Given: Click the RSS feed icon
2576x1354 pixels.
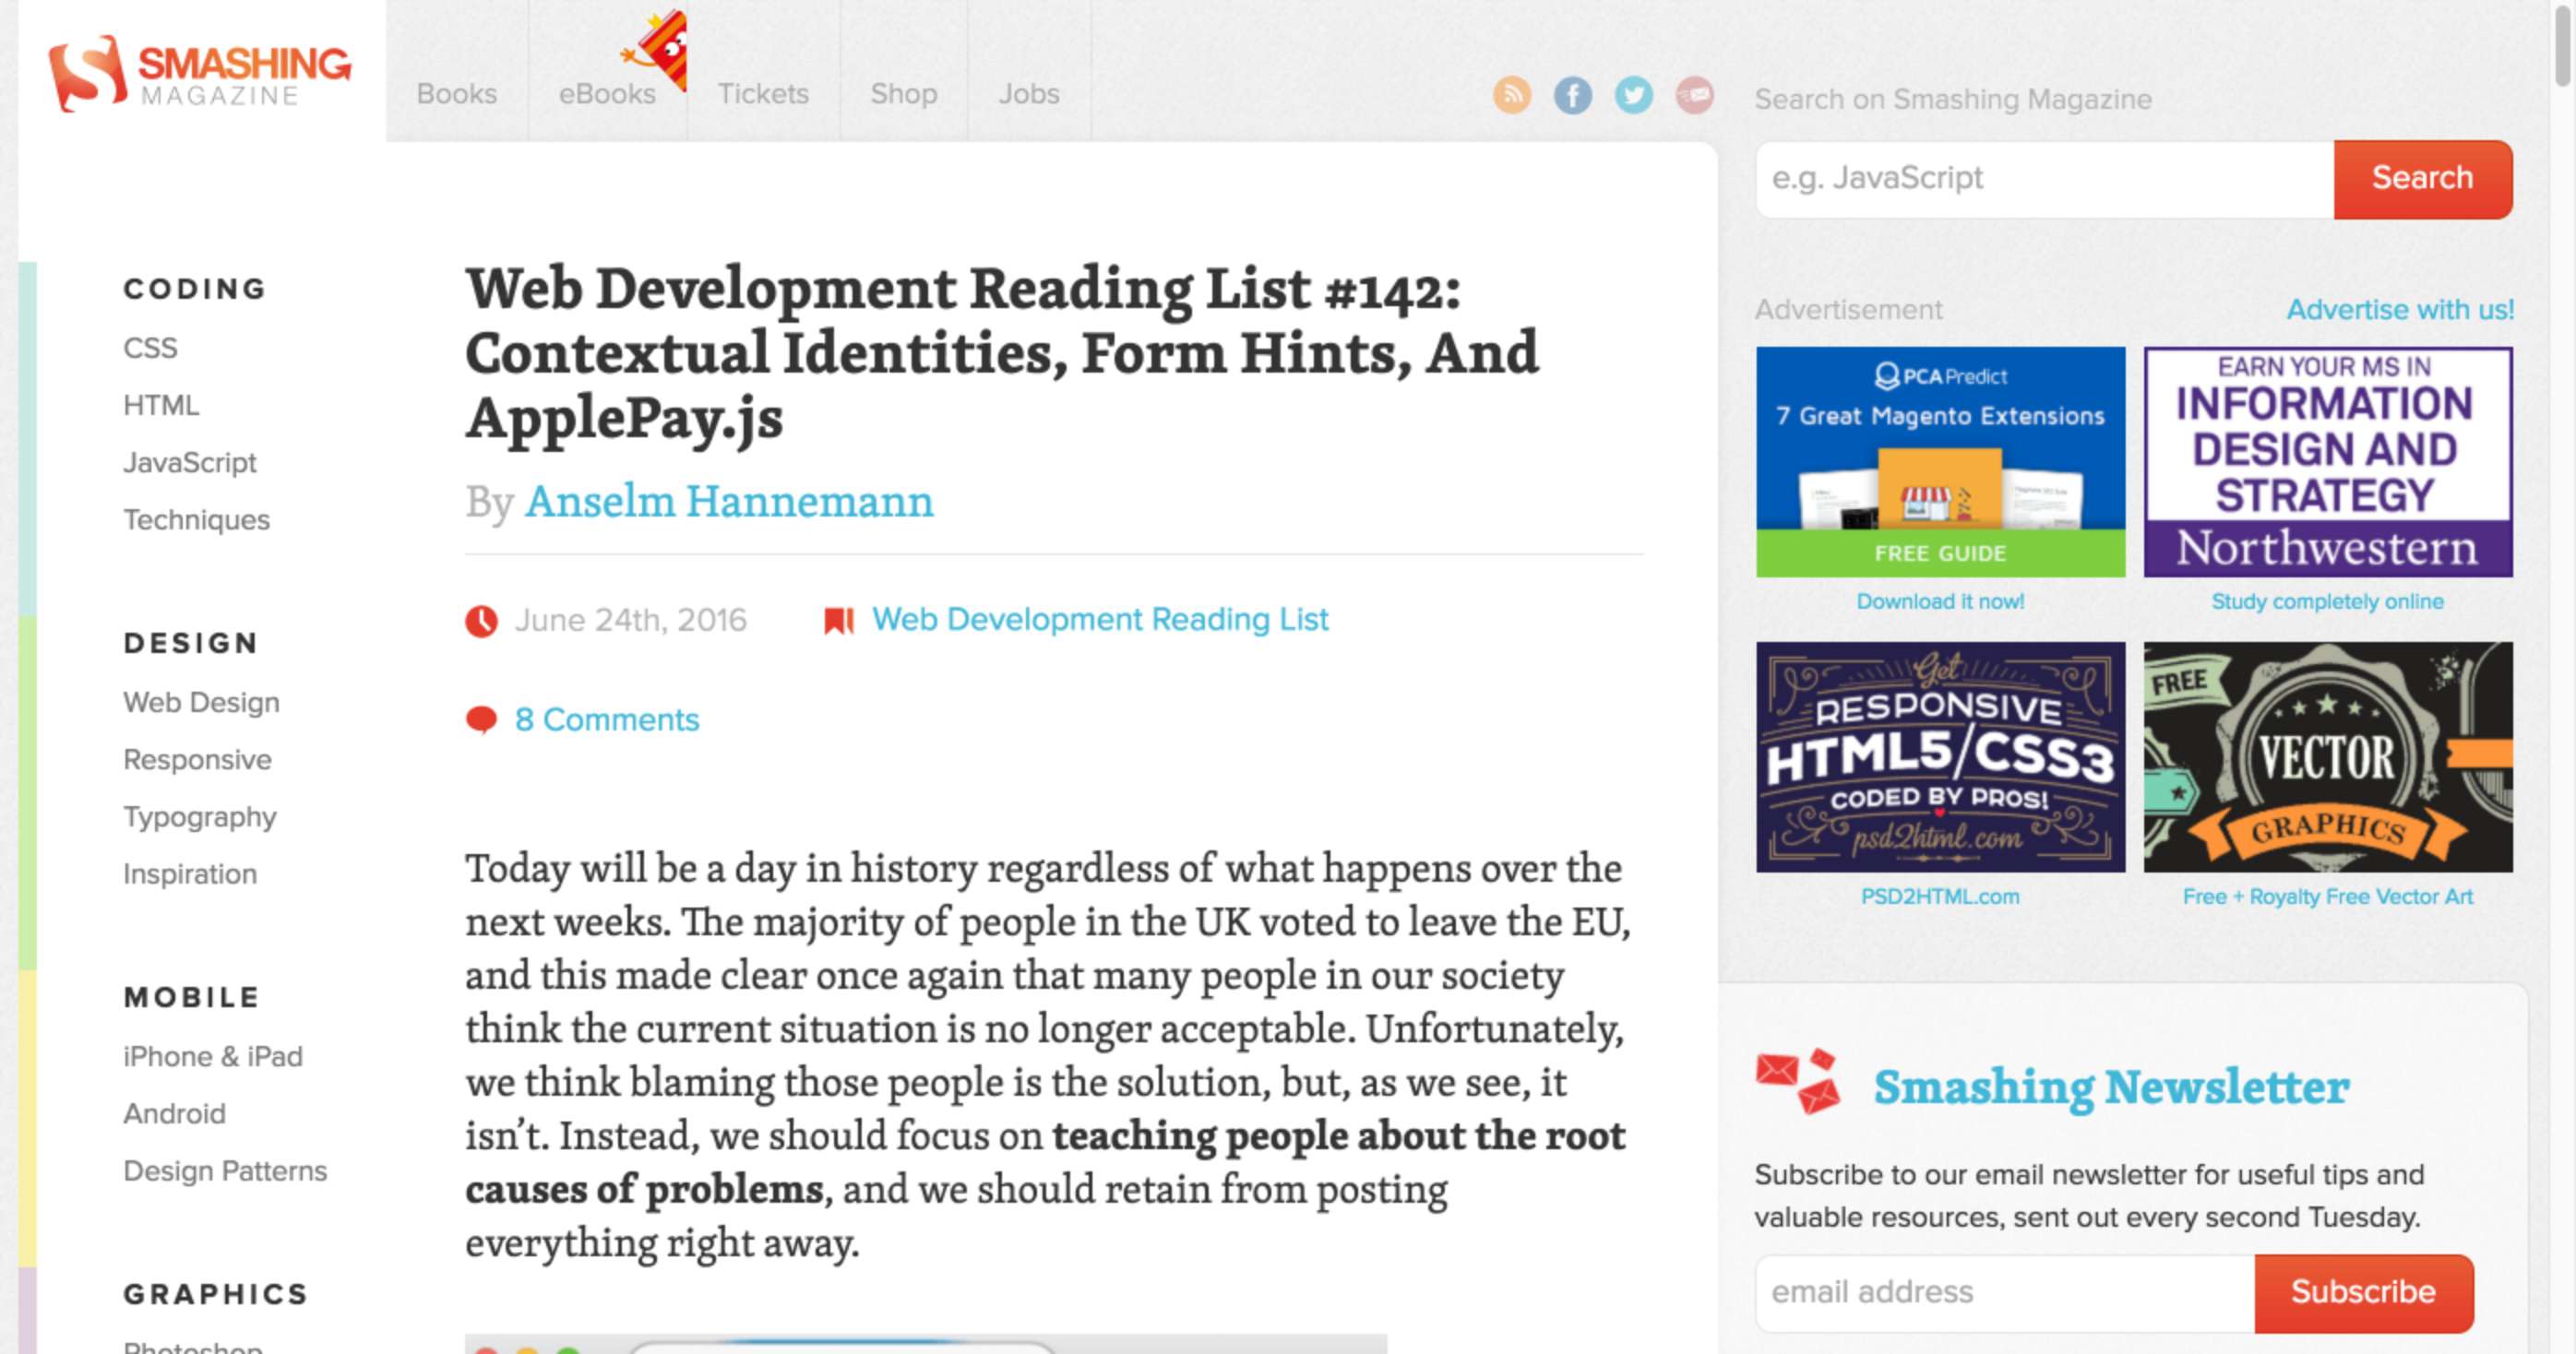Looking at the screenshot, I should click(1513, 96).
